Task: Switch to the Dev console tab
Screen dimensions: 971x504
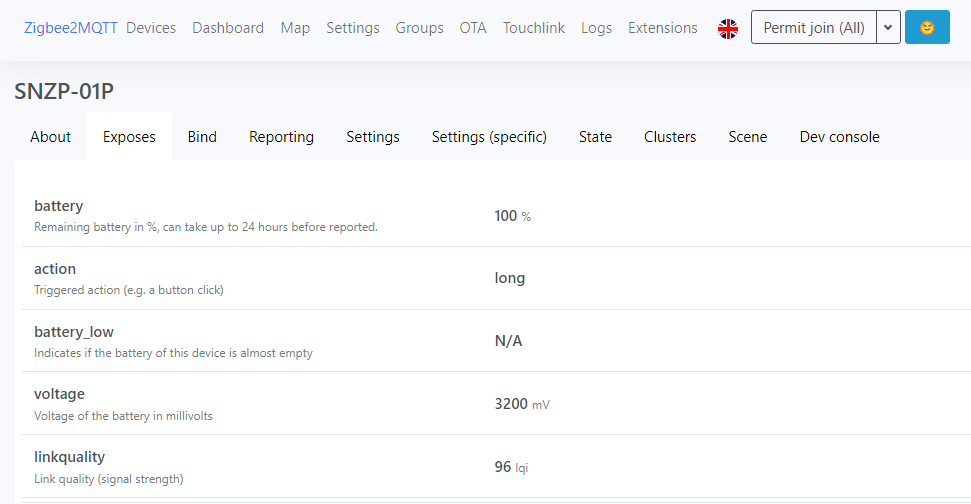Action: (x=839, y=137)
